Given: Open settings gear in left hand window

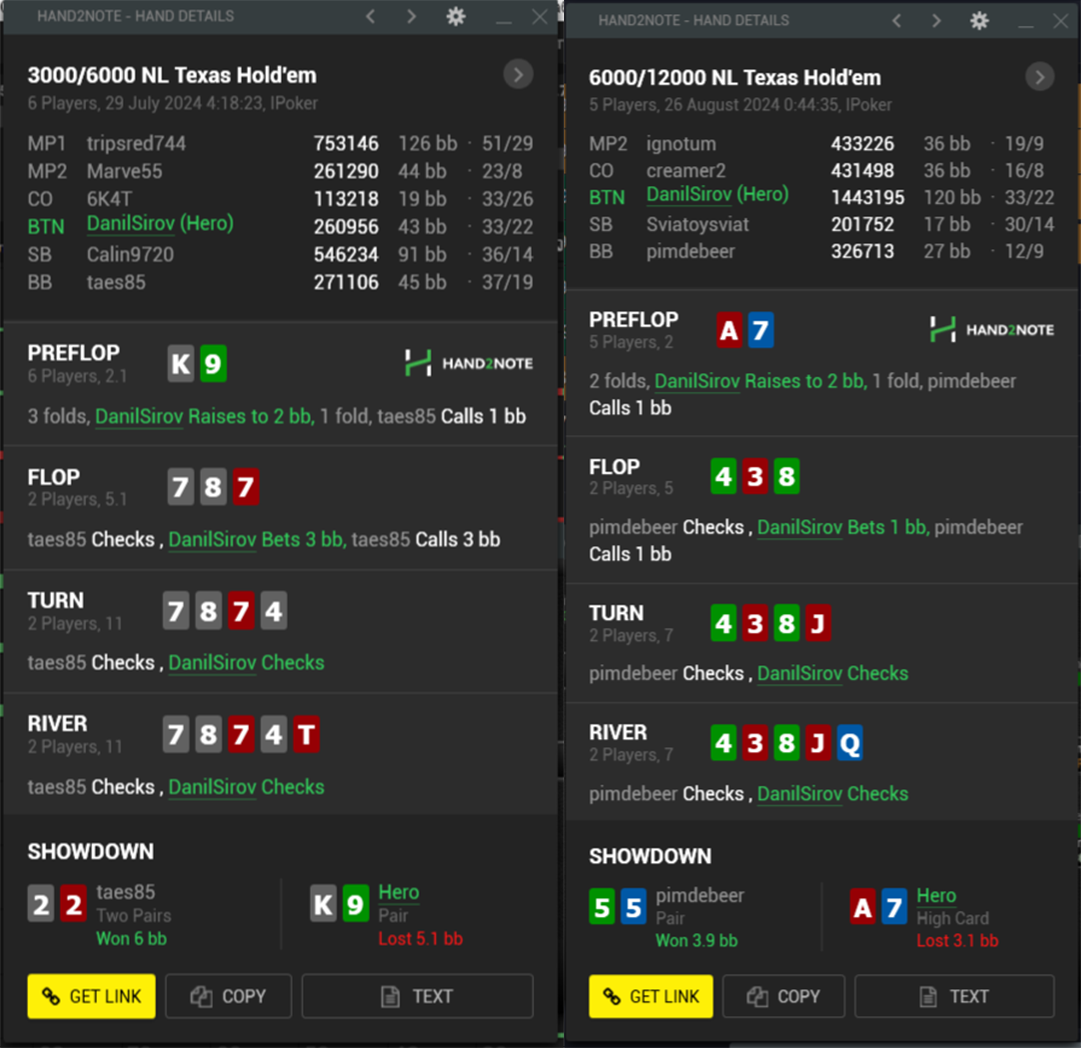Looking at the screenshot, I should [x=456, y=16].
